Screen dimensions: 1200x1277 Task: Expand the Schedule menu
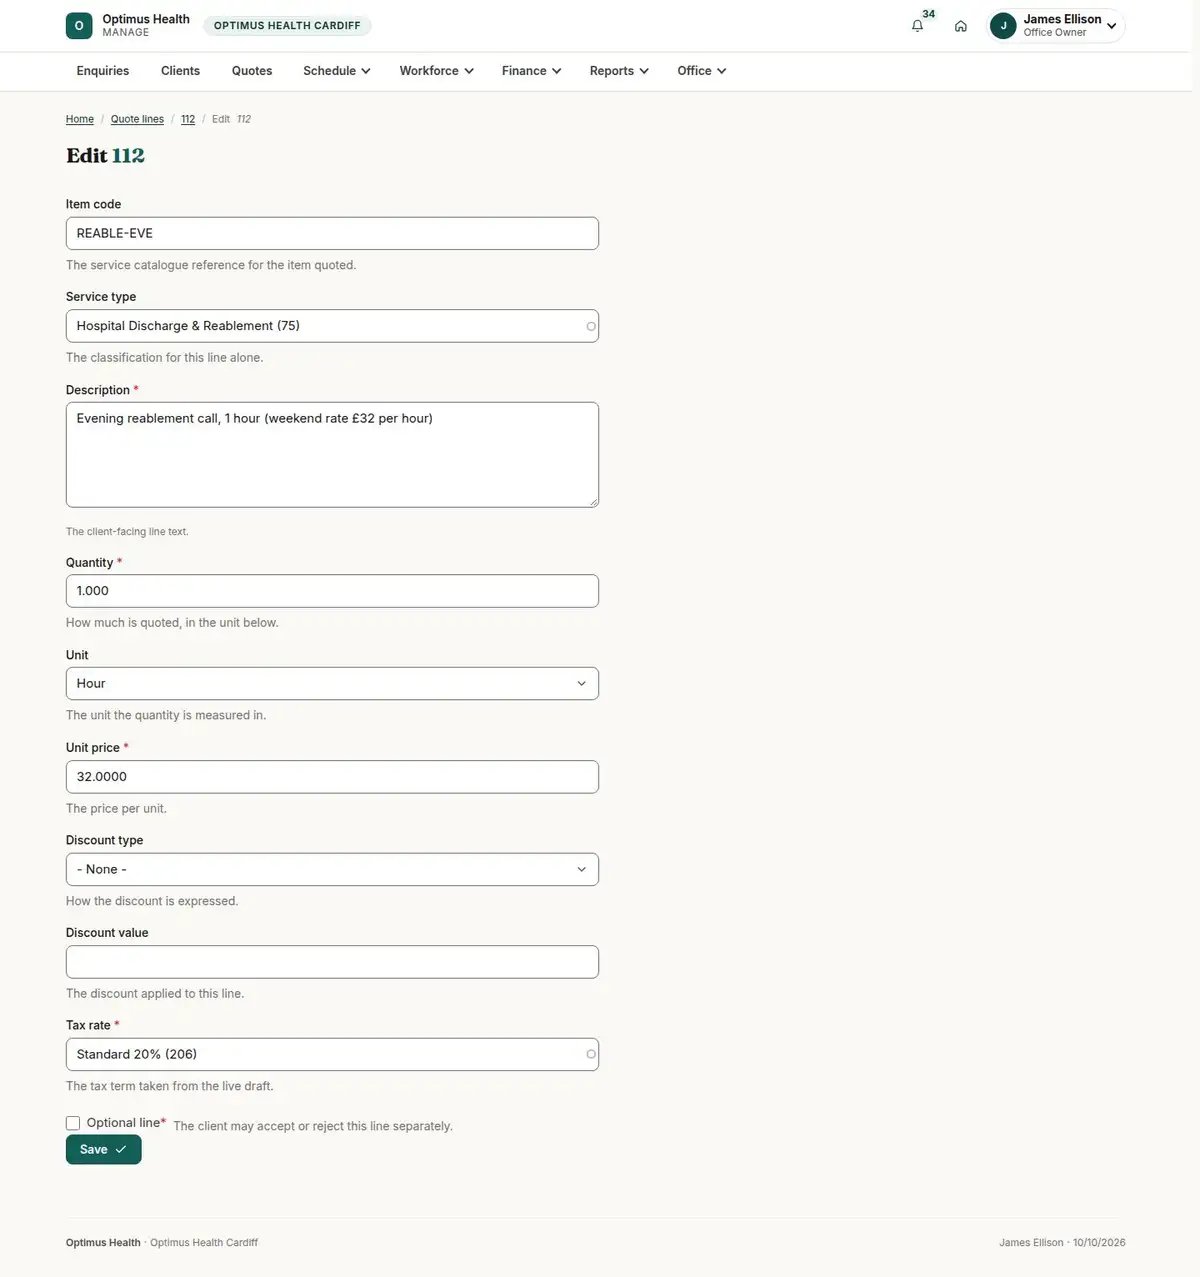click(x=337, y=71)
